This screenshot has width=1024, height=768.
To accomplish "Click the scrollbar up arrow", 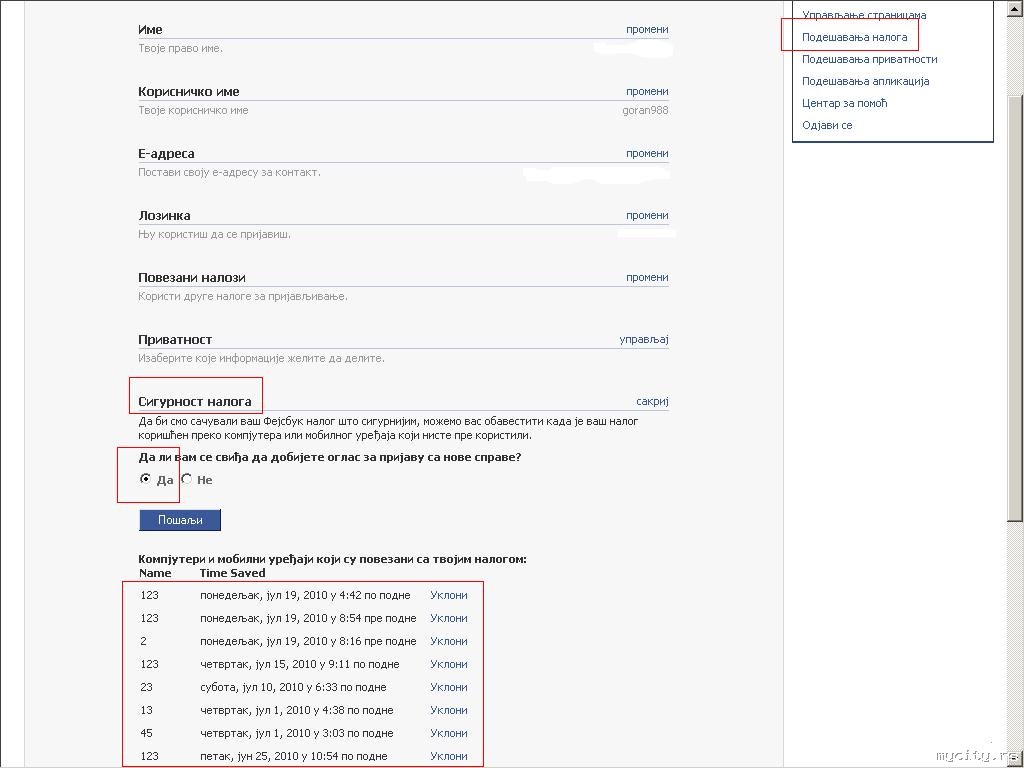I will click(x=1014, y=8).
